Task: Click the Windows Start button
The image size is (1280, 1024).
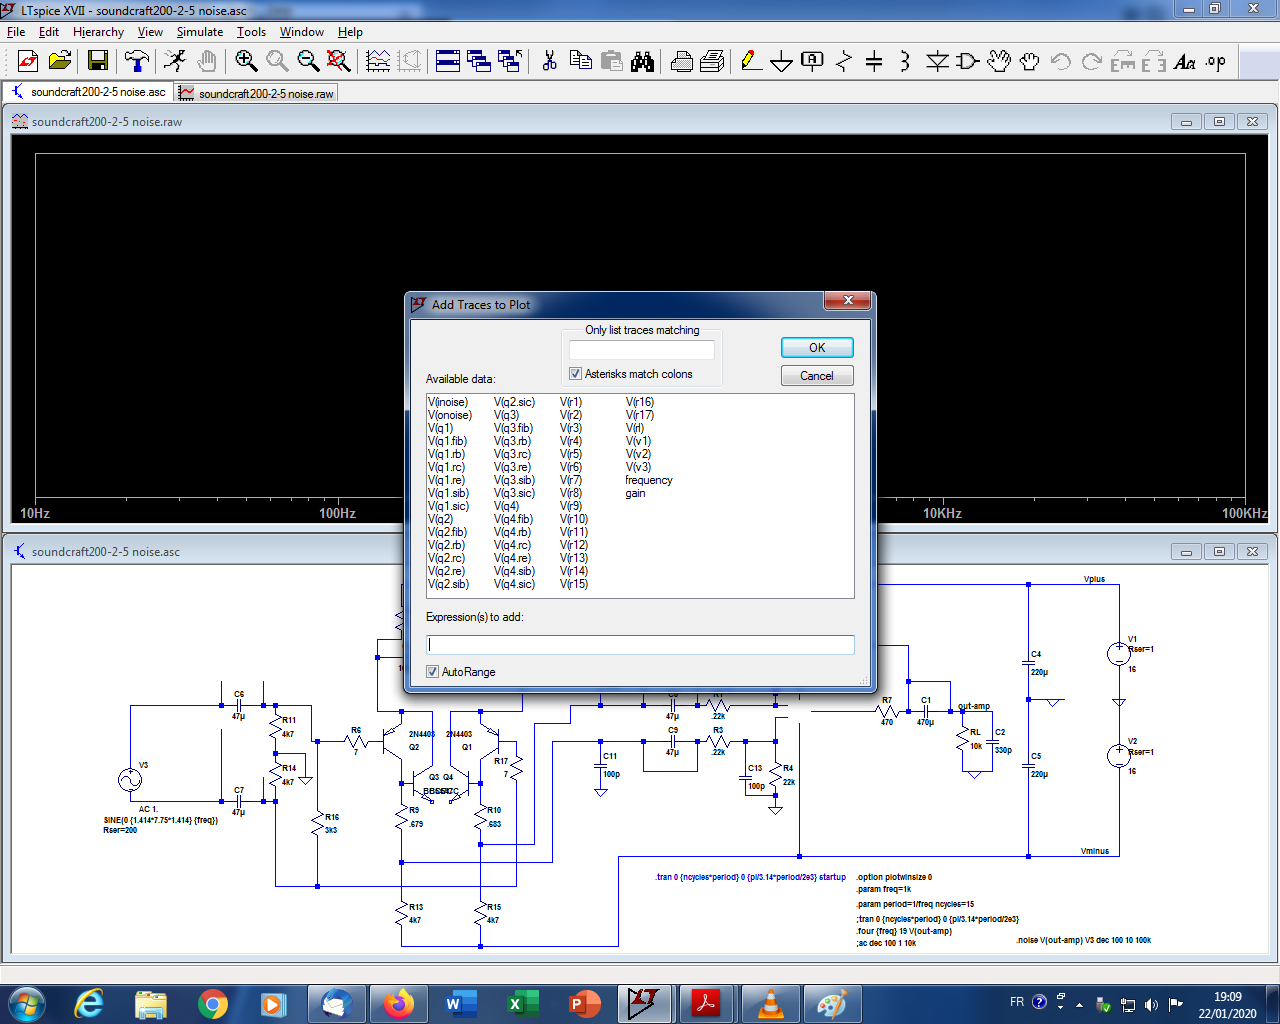Action: click(26, 1004)
